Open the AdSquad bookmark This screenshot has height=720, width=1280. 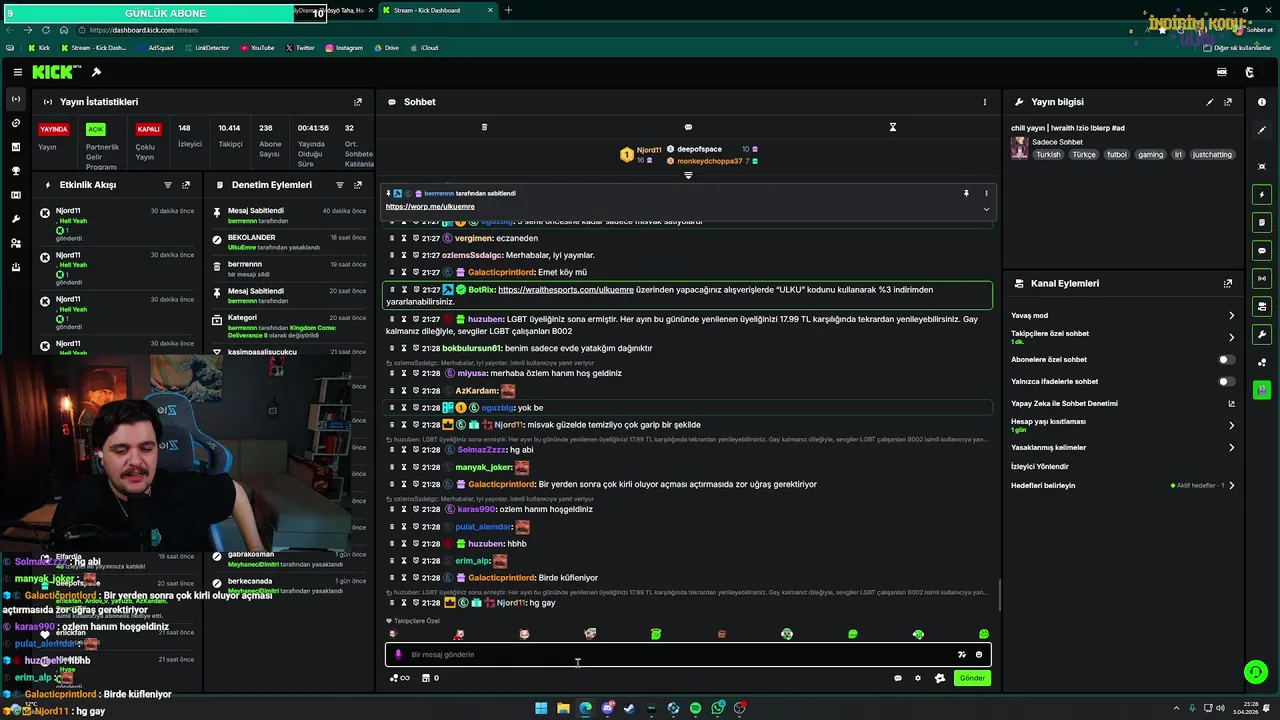click(155, 48)
